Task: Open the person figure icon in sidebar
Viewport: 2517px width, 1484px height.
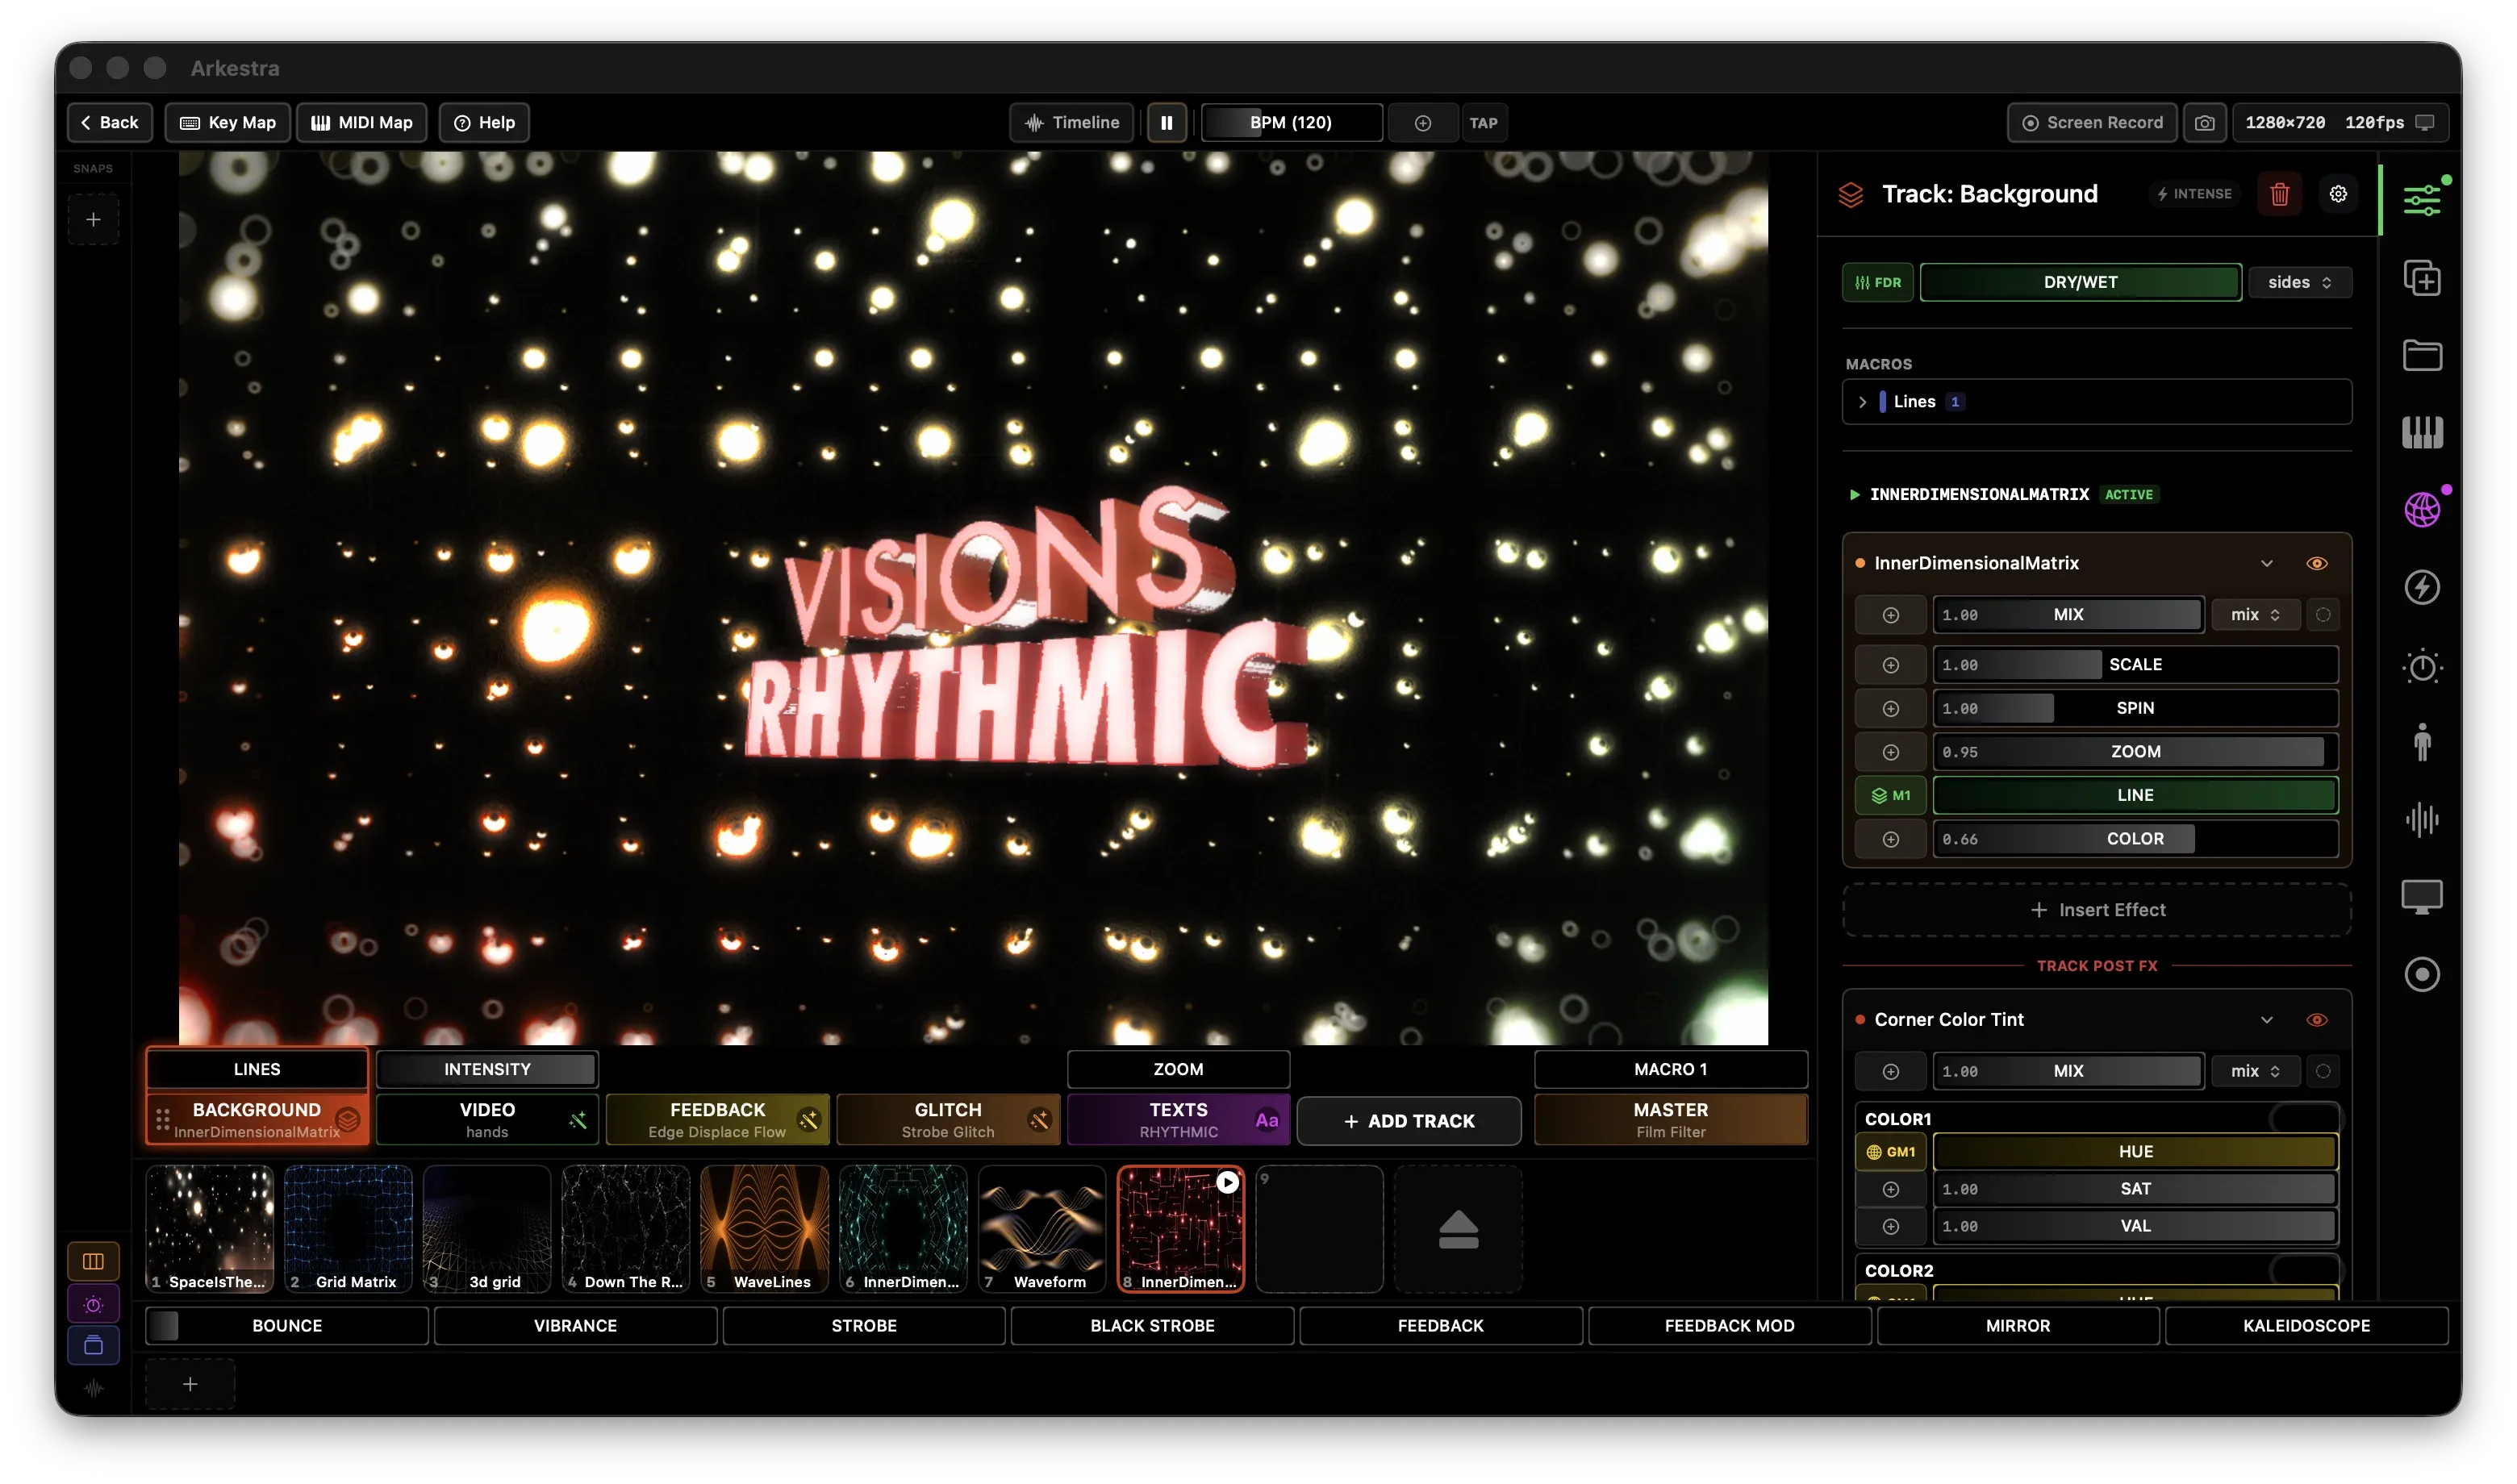Action: tap(2421, 742)
